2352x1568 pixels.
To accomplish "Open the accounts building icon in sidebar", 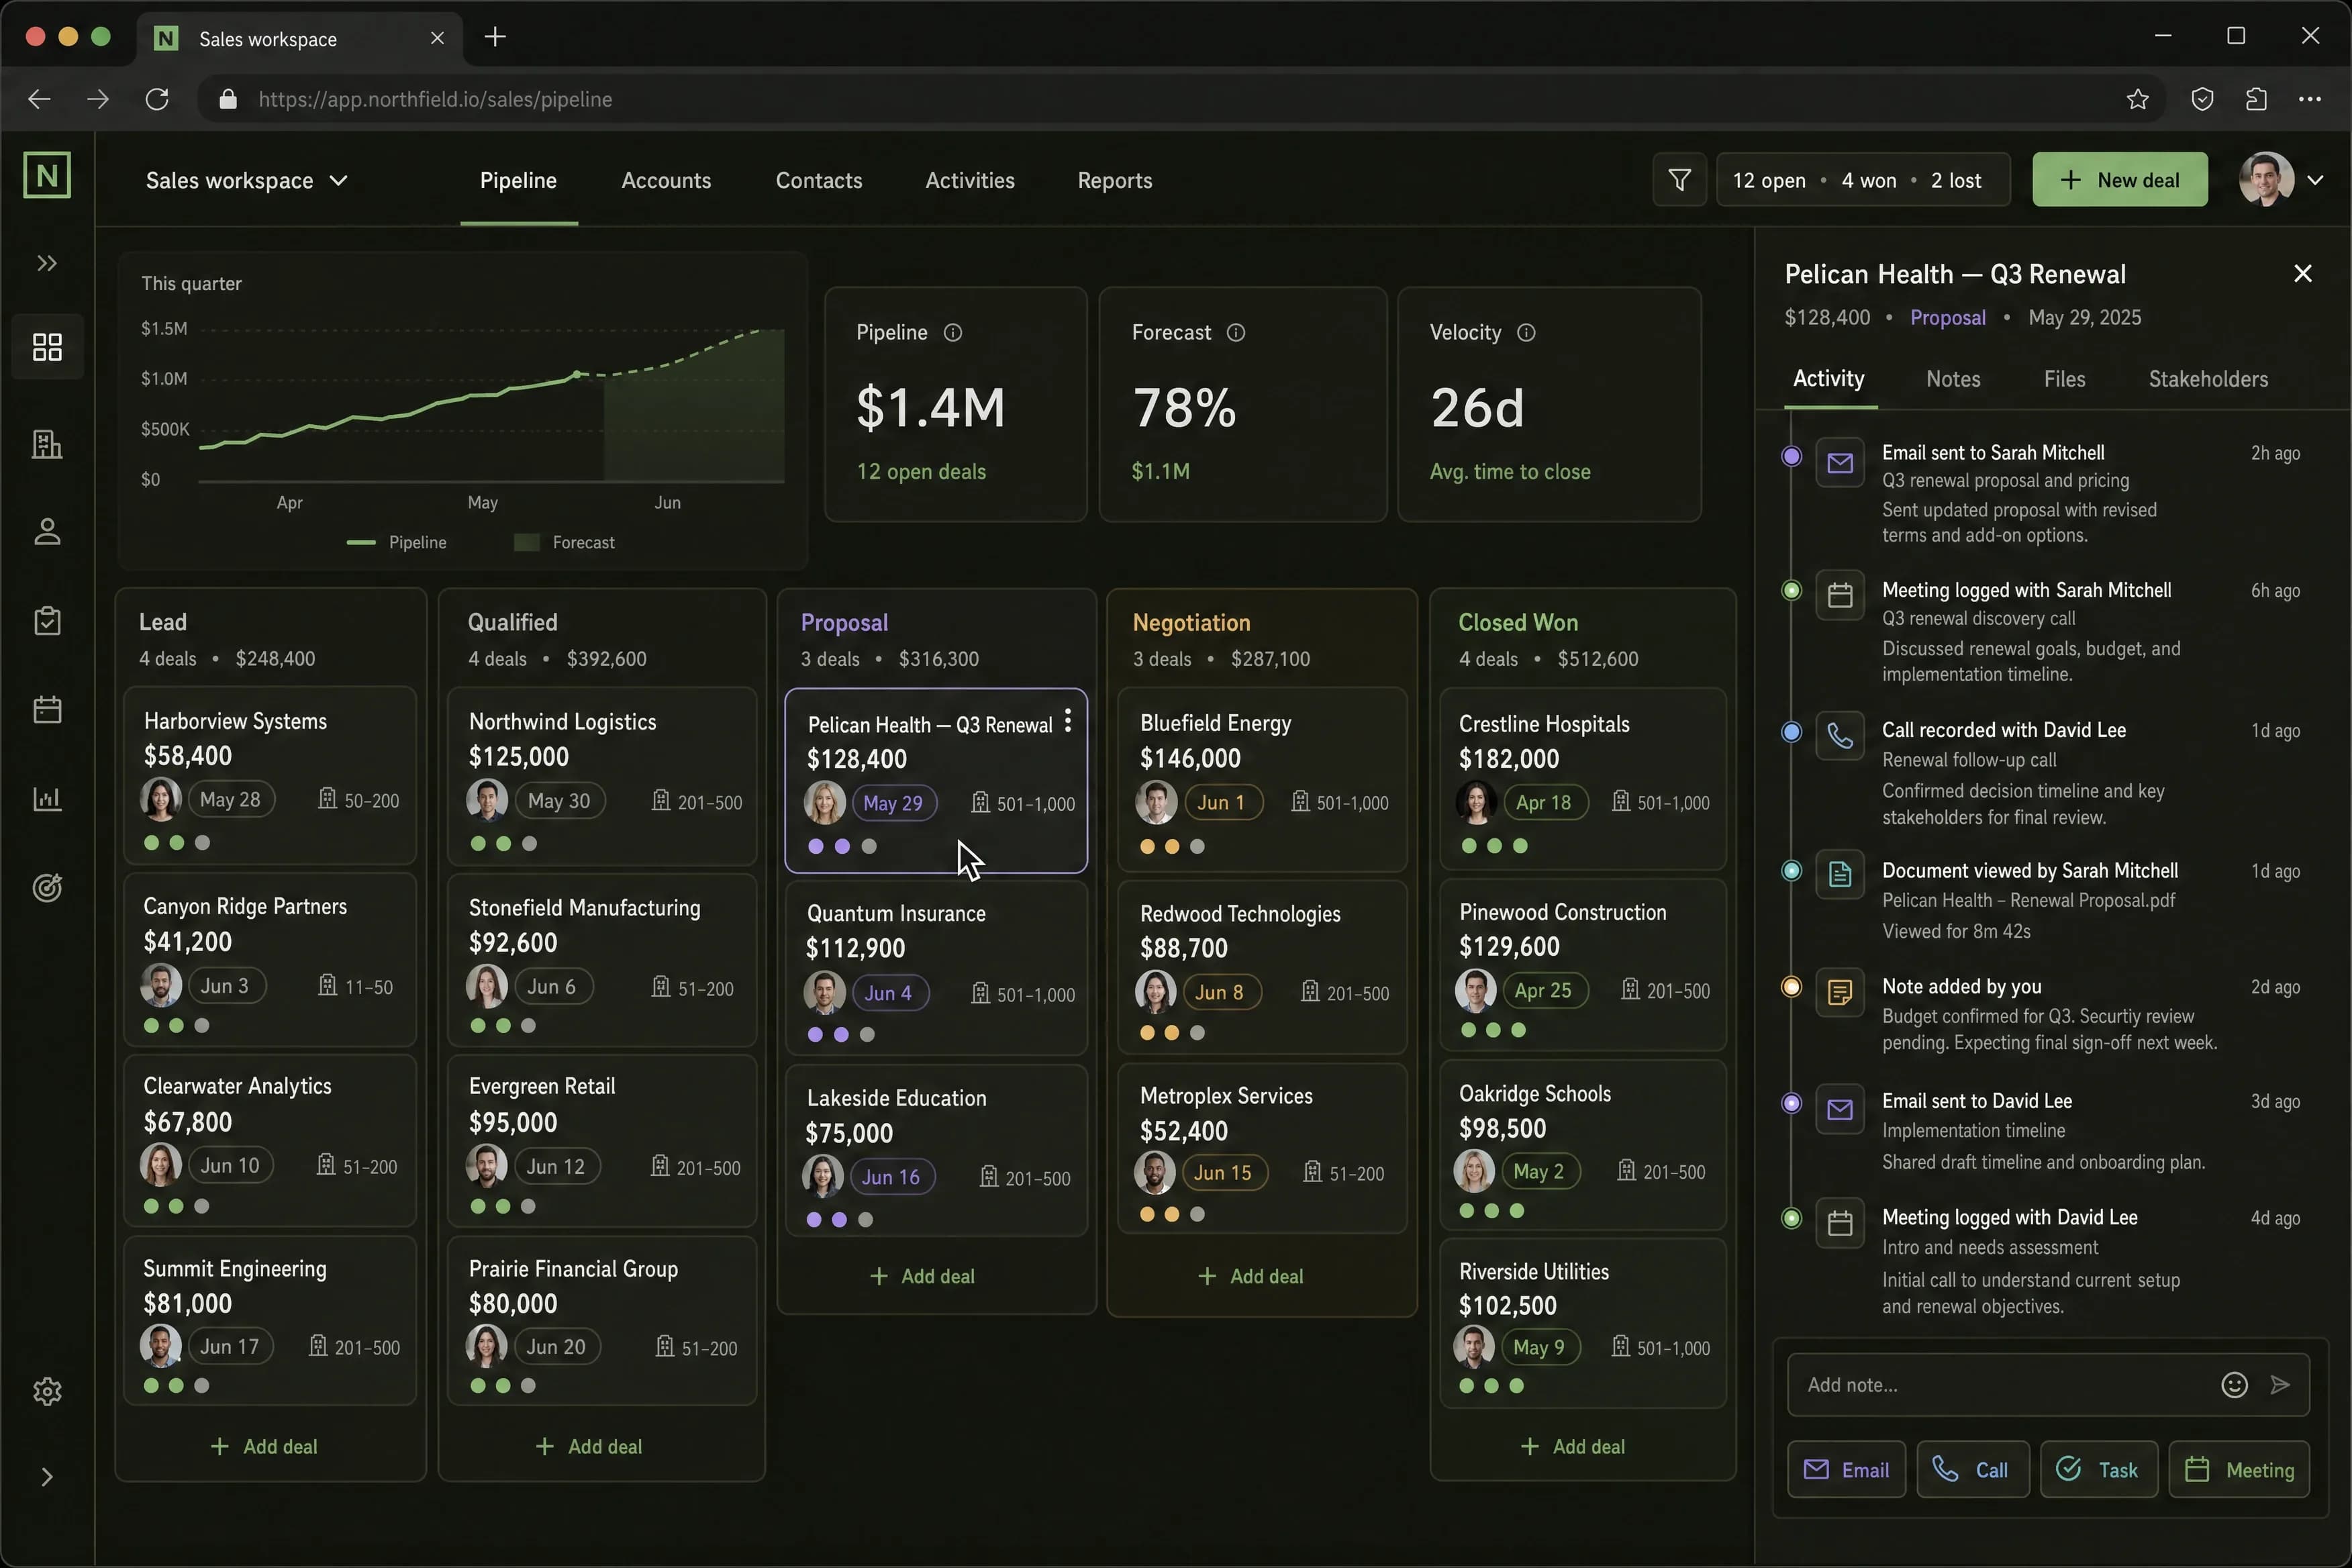I will click(x=47, y=443).
